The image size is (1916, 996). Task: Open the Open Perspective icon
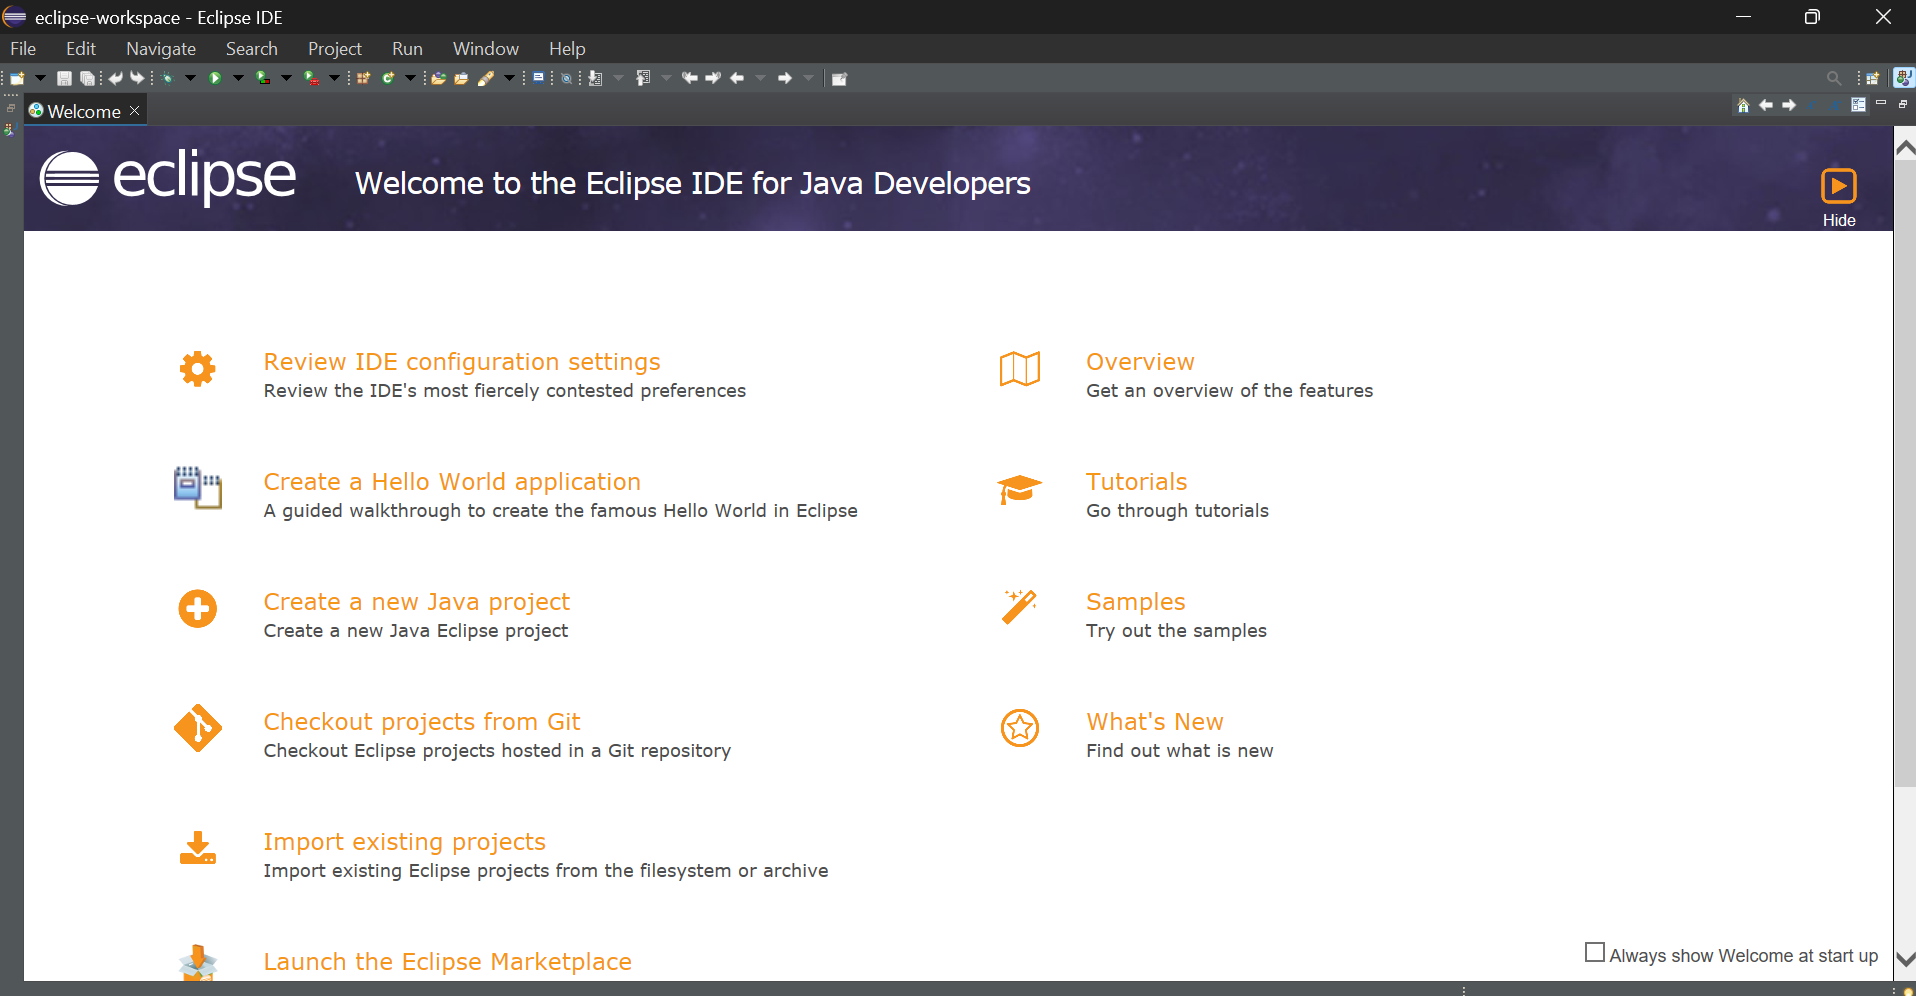(1872, 78)
